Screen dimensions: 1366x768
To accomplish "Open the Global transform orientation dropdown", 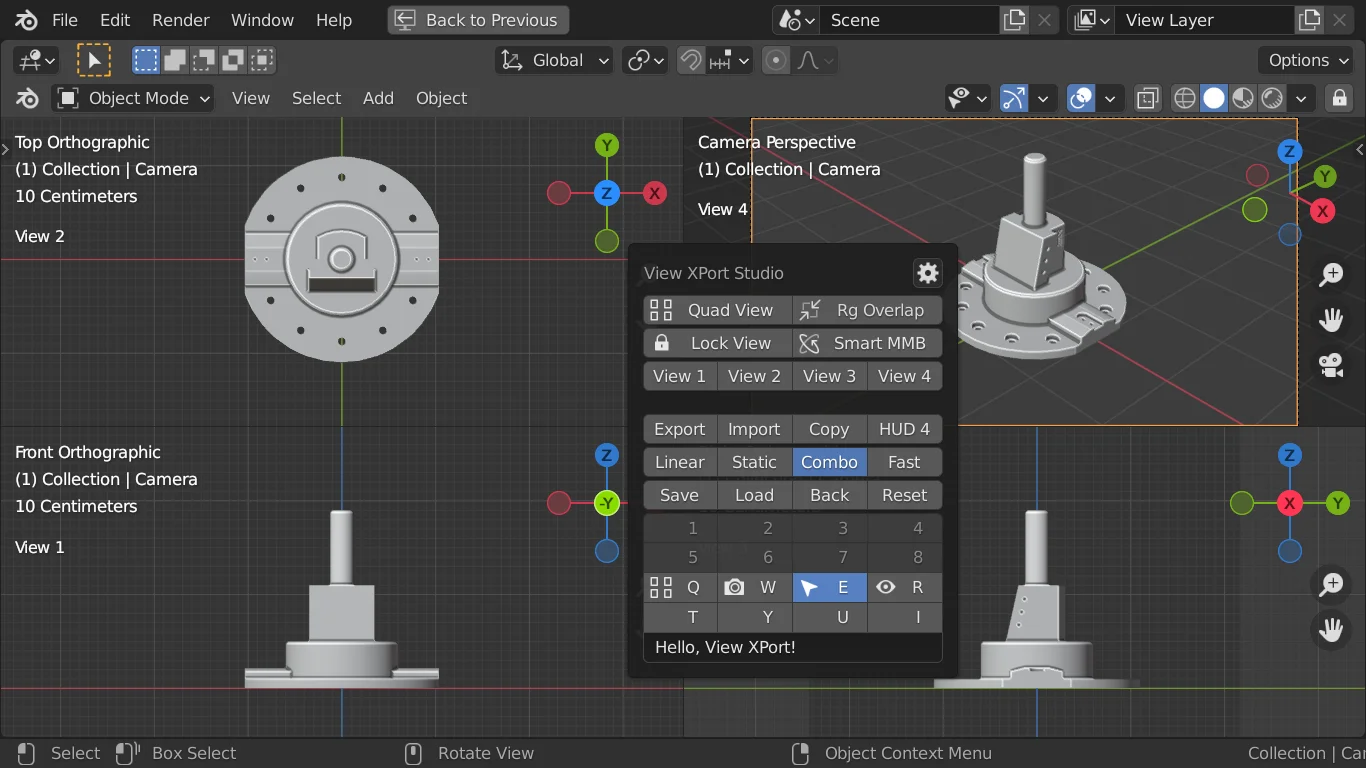I will pos(553,60).
